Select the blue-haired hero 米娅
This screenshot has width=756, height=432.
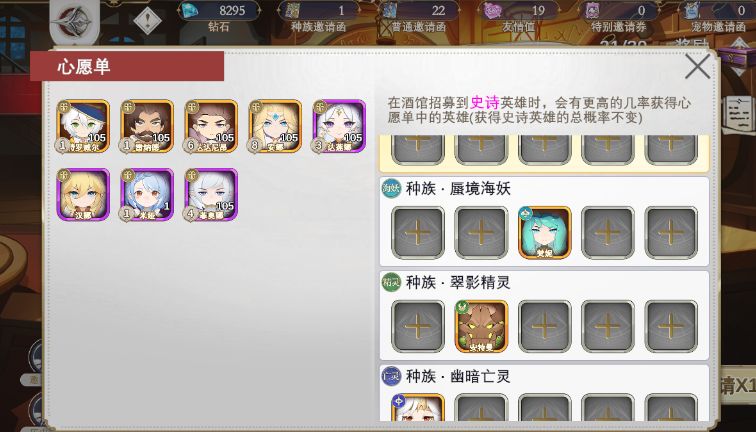147,195
